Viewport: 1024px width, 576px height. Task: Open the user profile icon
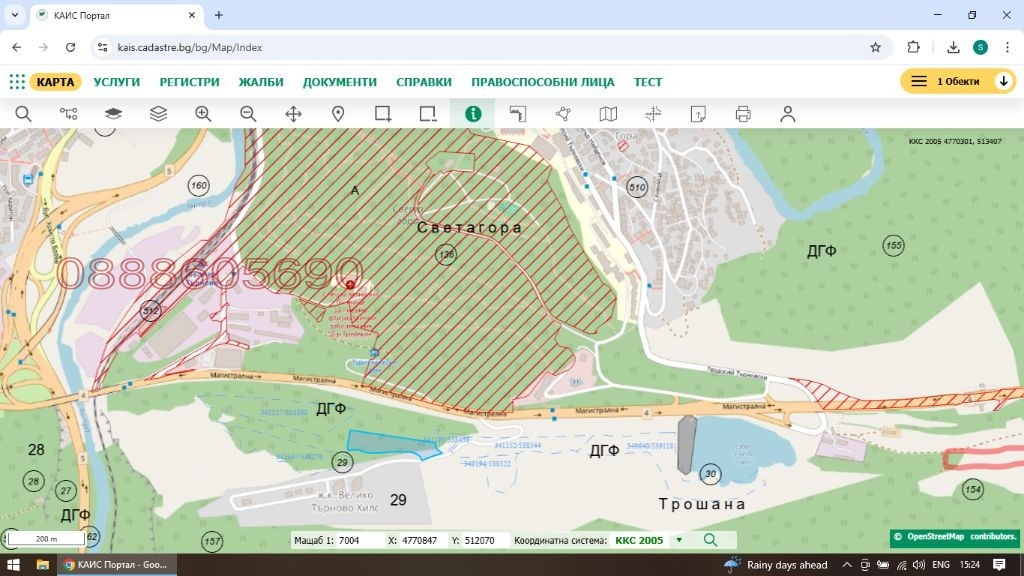[788, 114]
